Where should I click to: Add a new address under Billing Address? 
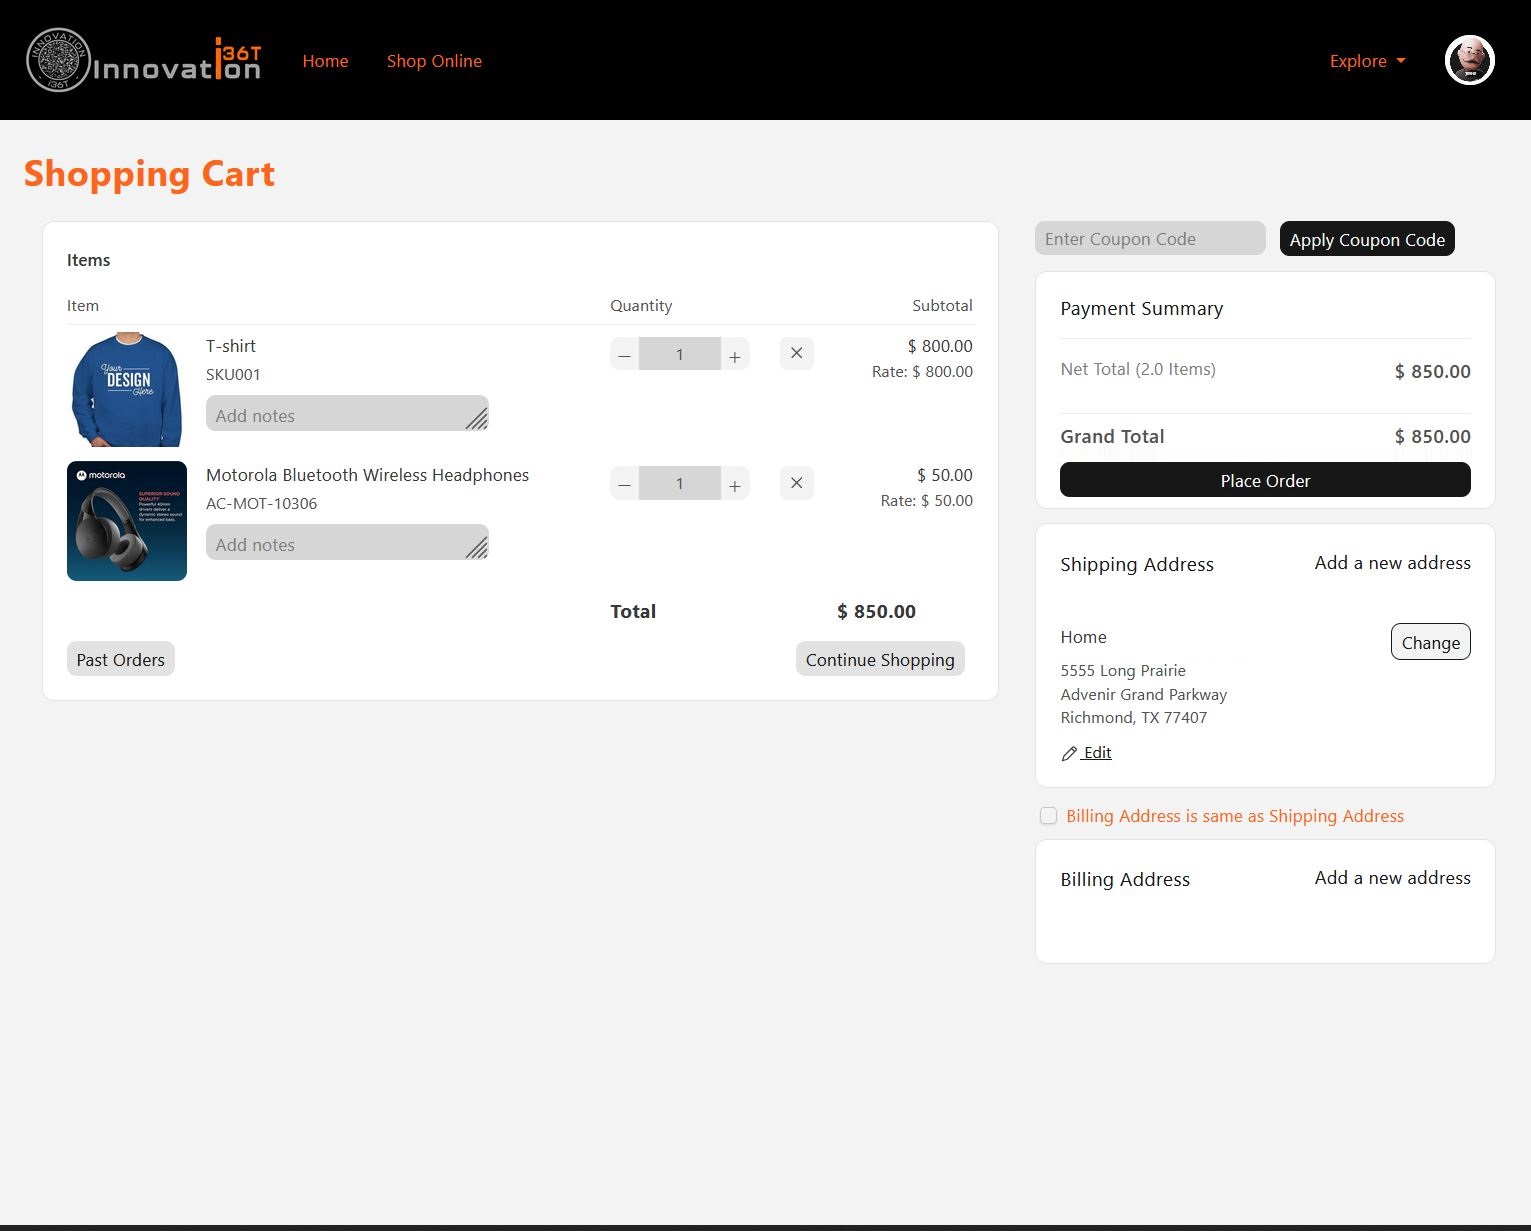(1392, 878)
